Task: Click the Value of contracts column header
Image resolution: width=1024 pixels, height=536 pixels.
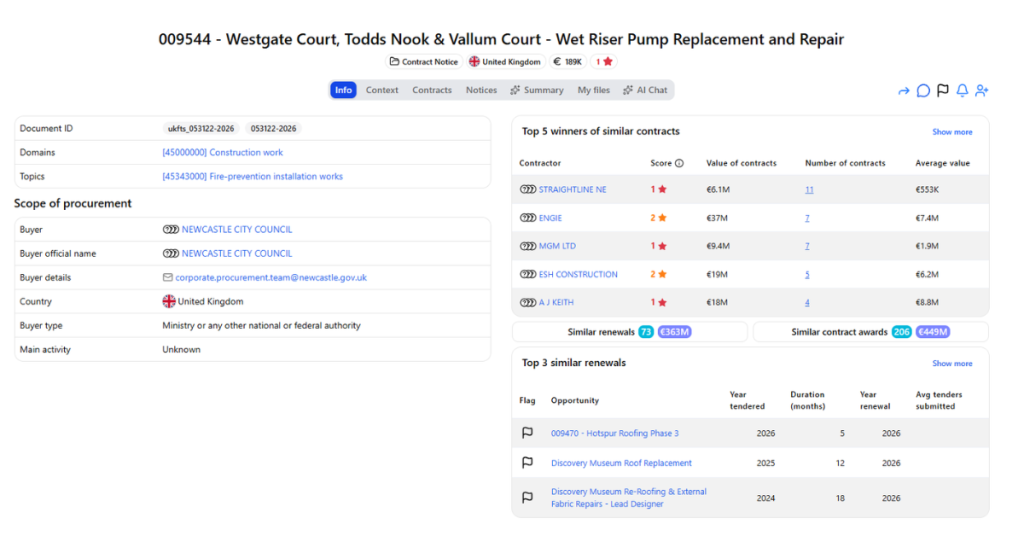Action: tap(741, 163)
